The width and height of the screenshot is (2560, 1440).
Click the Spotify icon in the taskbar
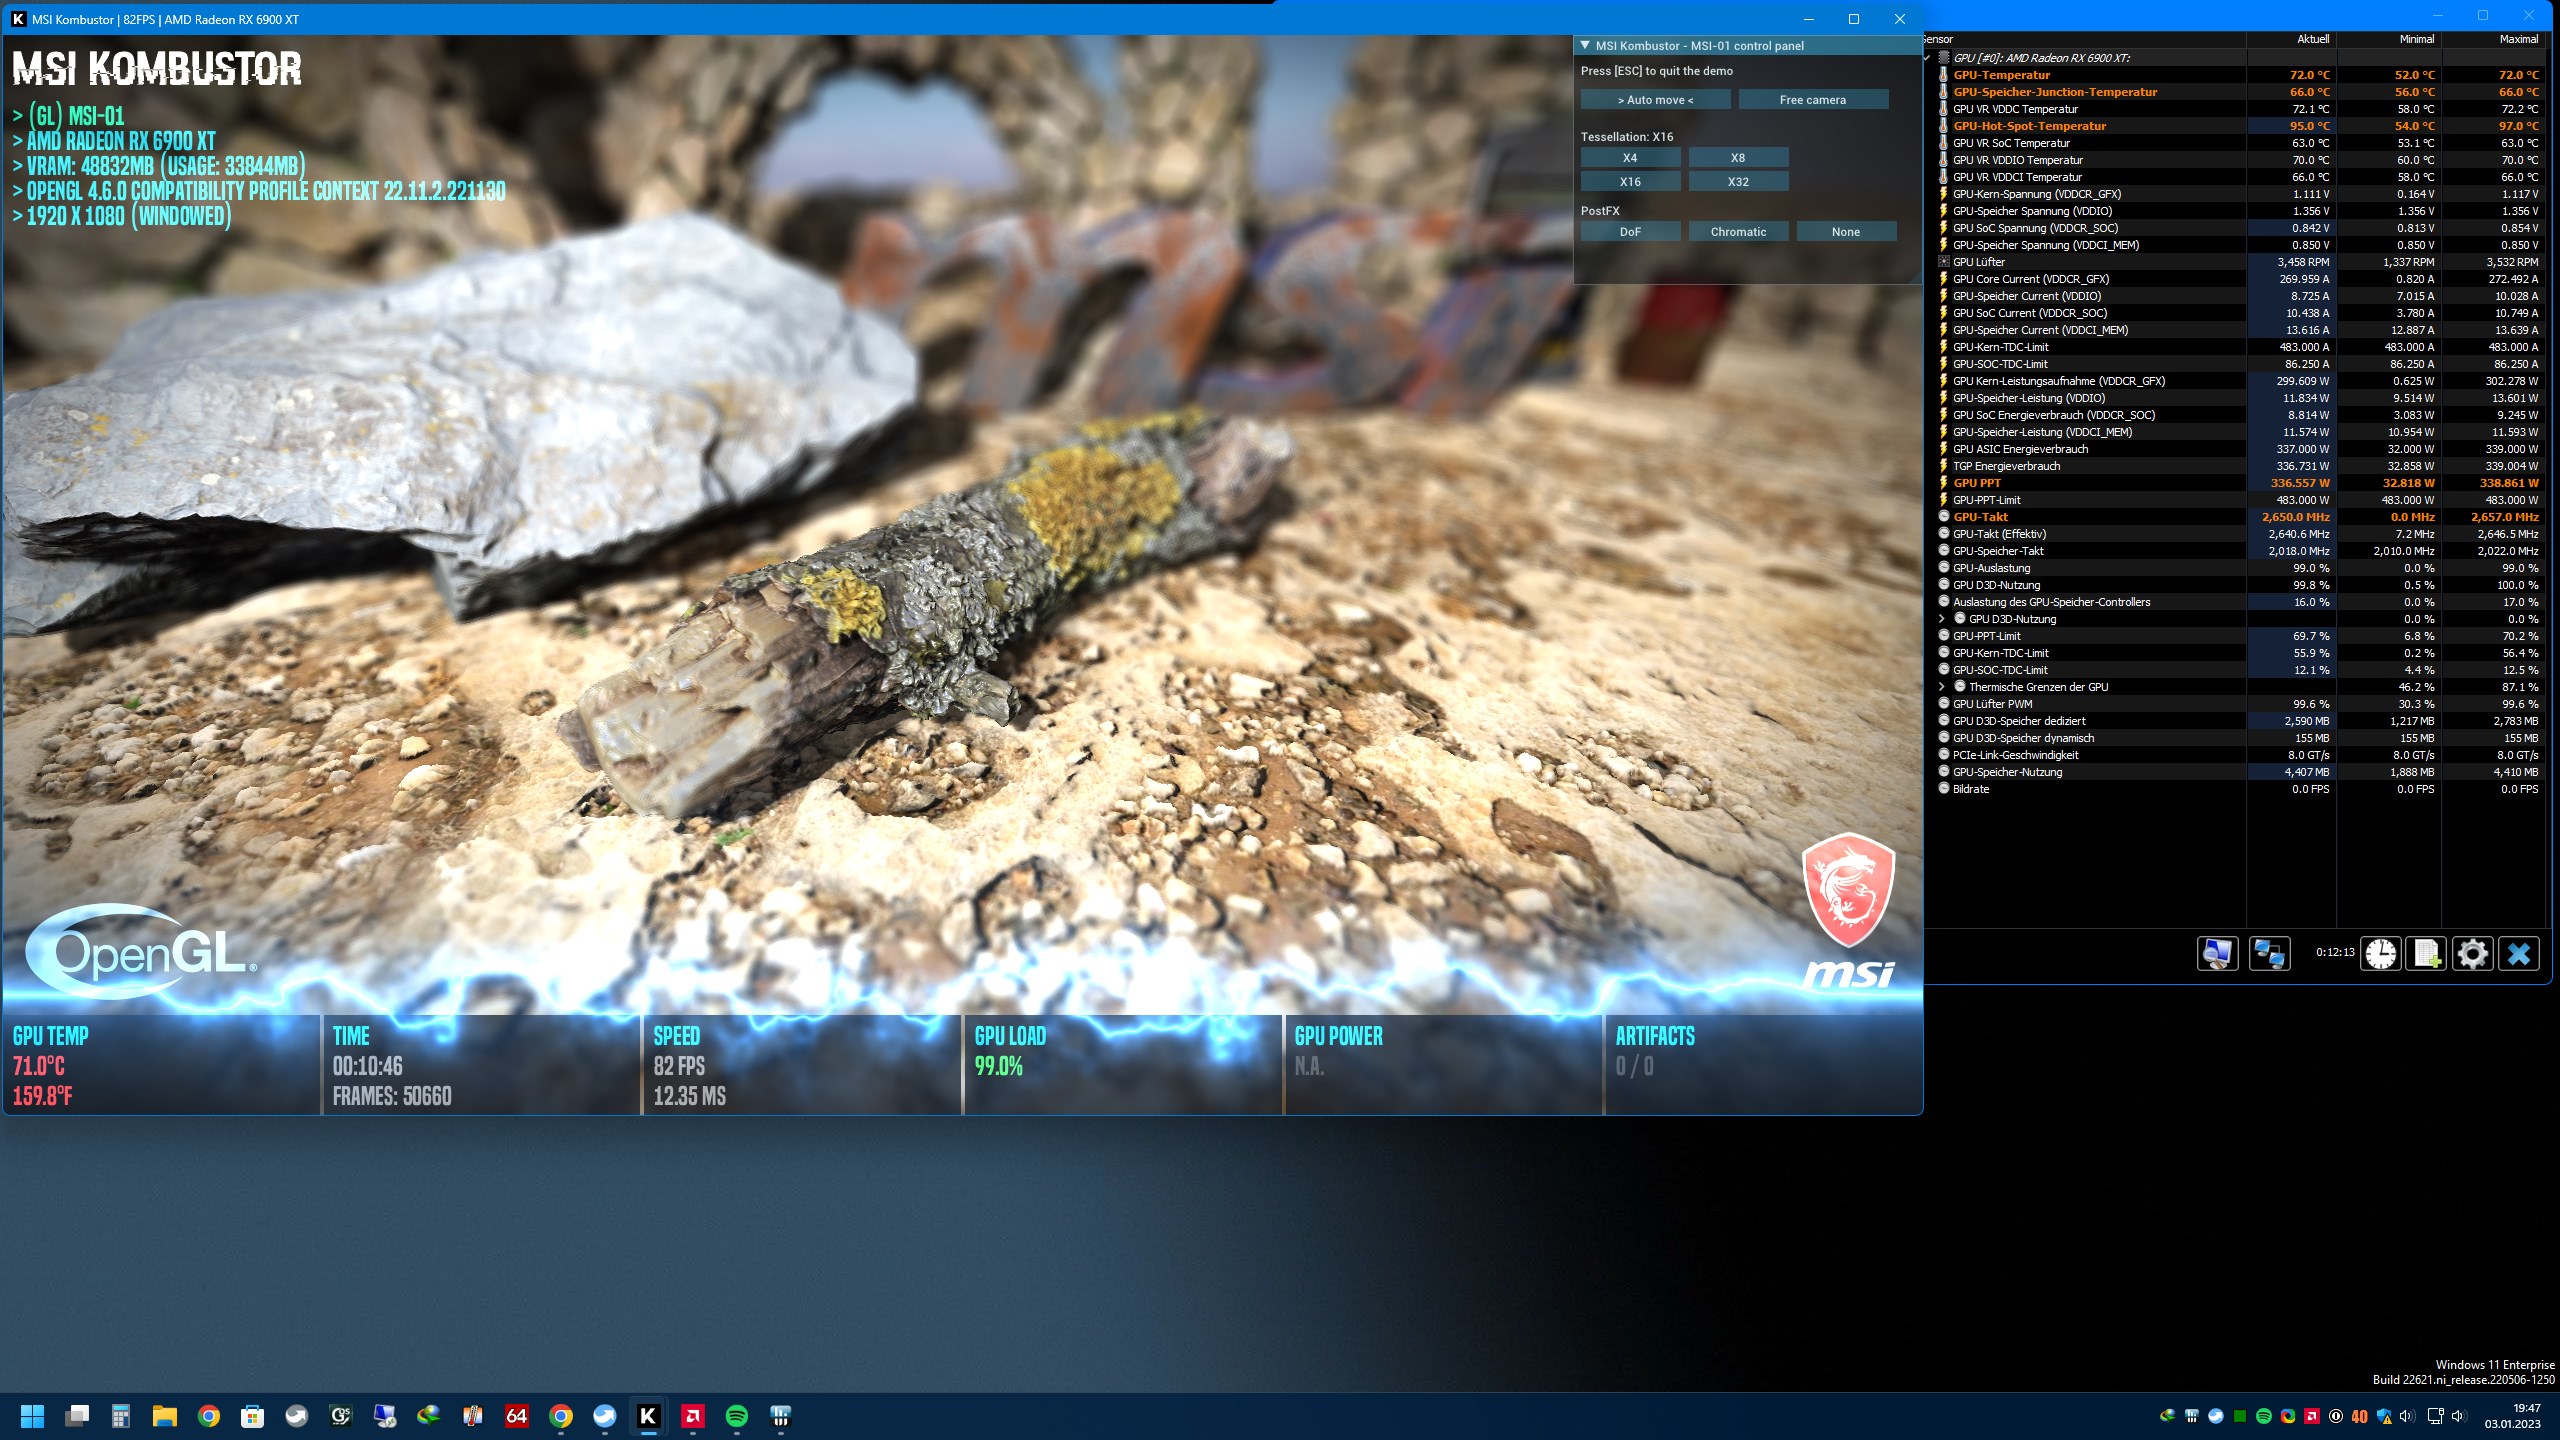(736, 1416)
